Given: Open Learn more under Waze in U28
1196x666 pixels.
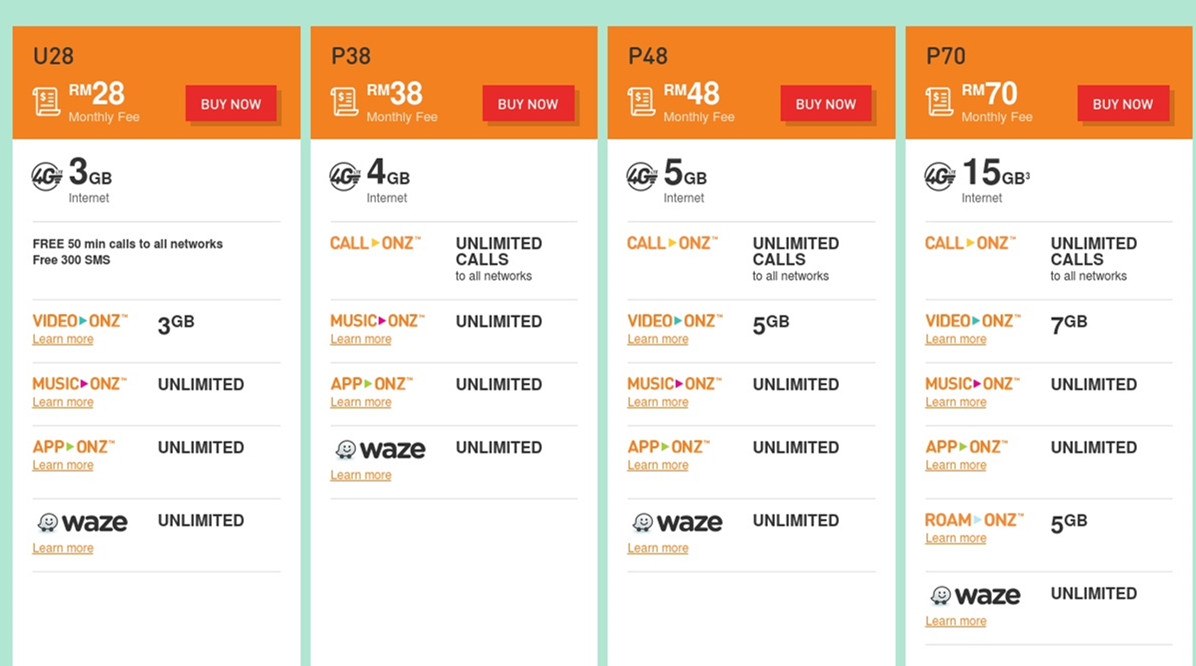Looking at the screenshot, I should click(x=63, y=548).
